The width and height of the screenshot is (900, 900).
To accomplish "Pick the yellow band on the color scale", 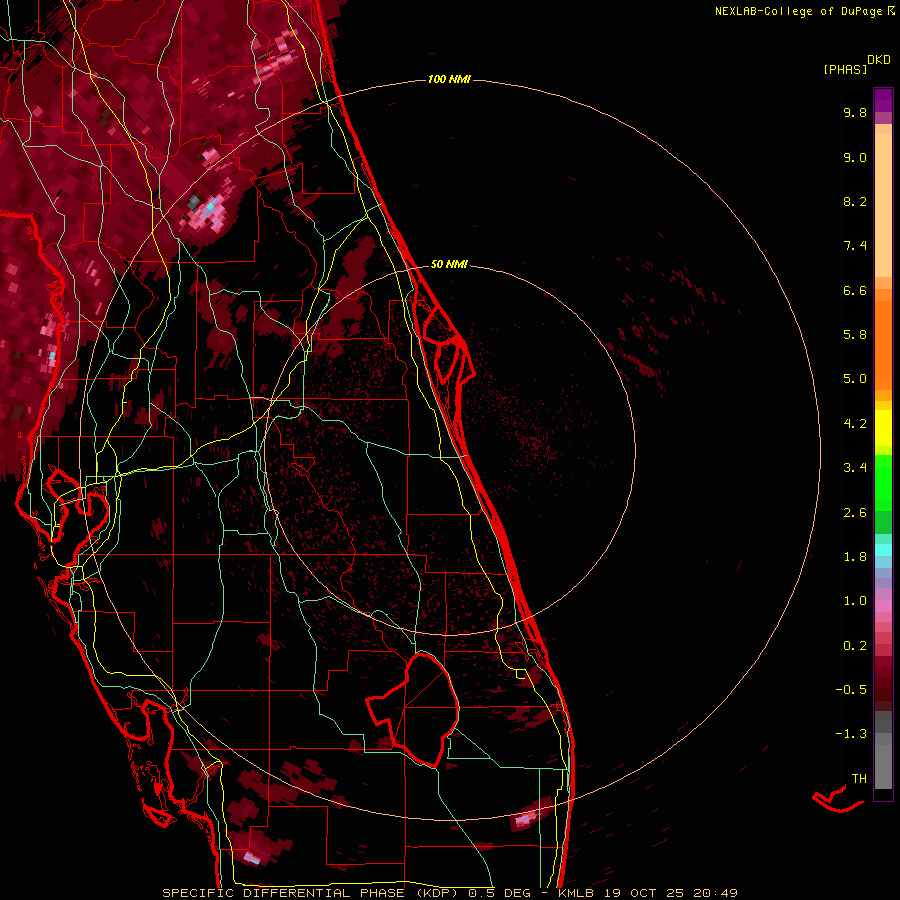I will point(883,428).
